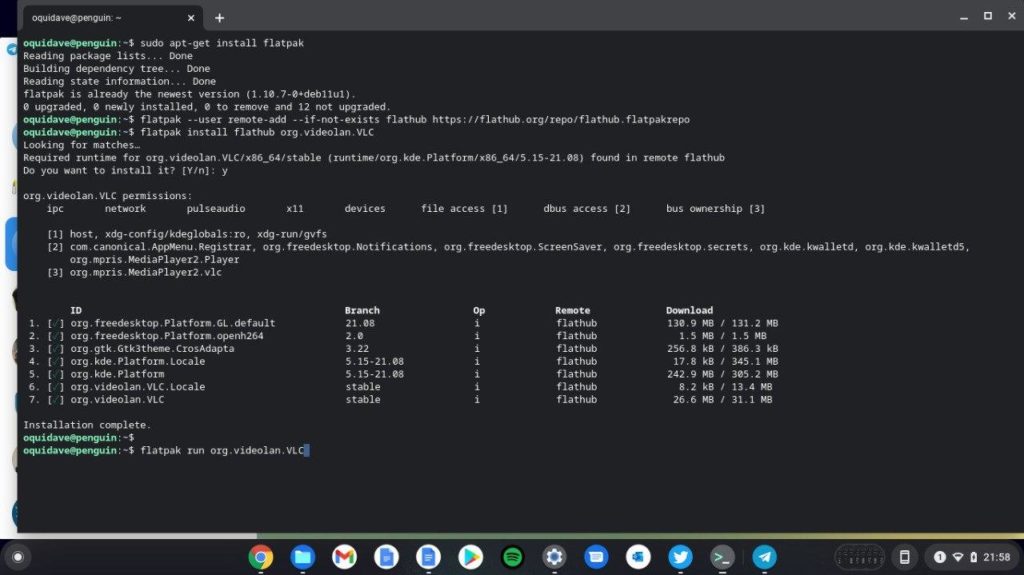Click the 'Installation complete.' line
Screen dimensions: 1024x575
pos(87,425)
